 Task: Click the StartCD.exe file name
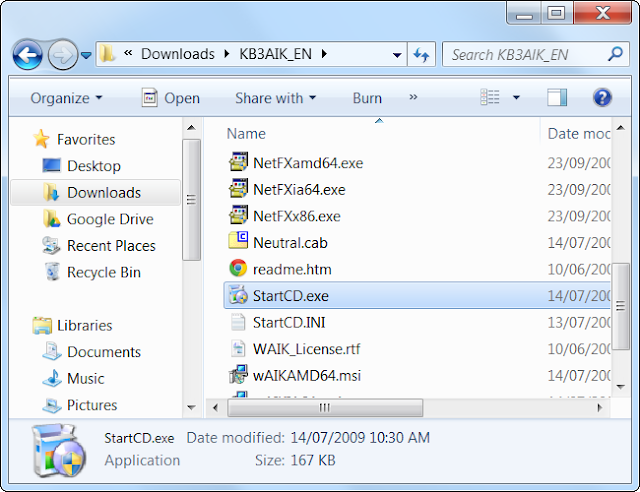coord(291,296)
